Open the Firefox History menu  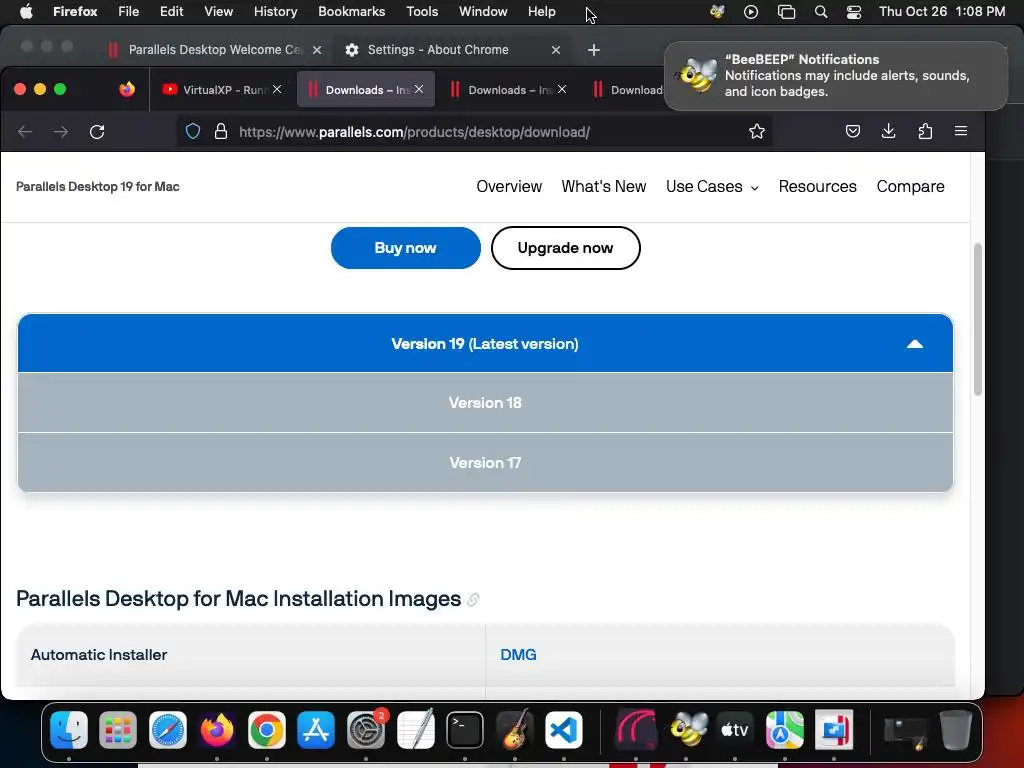[x=275, y=12]
